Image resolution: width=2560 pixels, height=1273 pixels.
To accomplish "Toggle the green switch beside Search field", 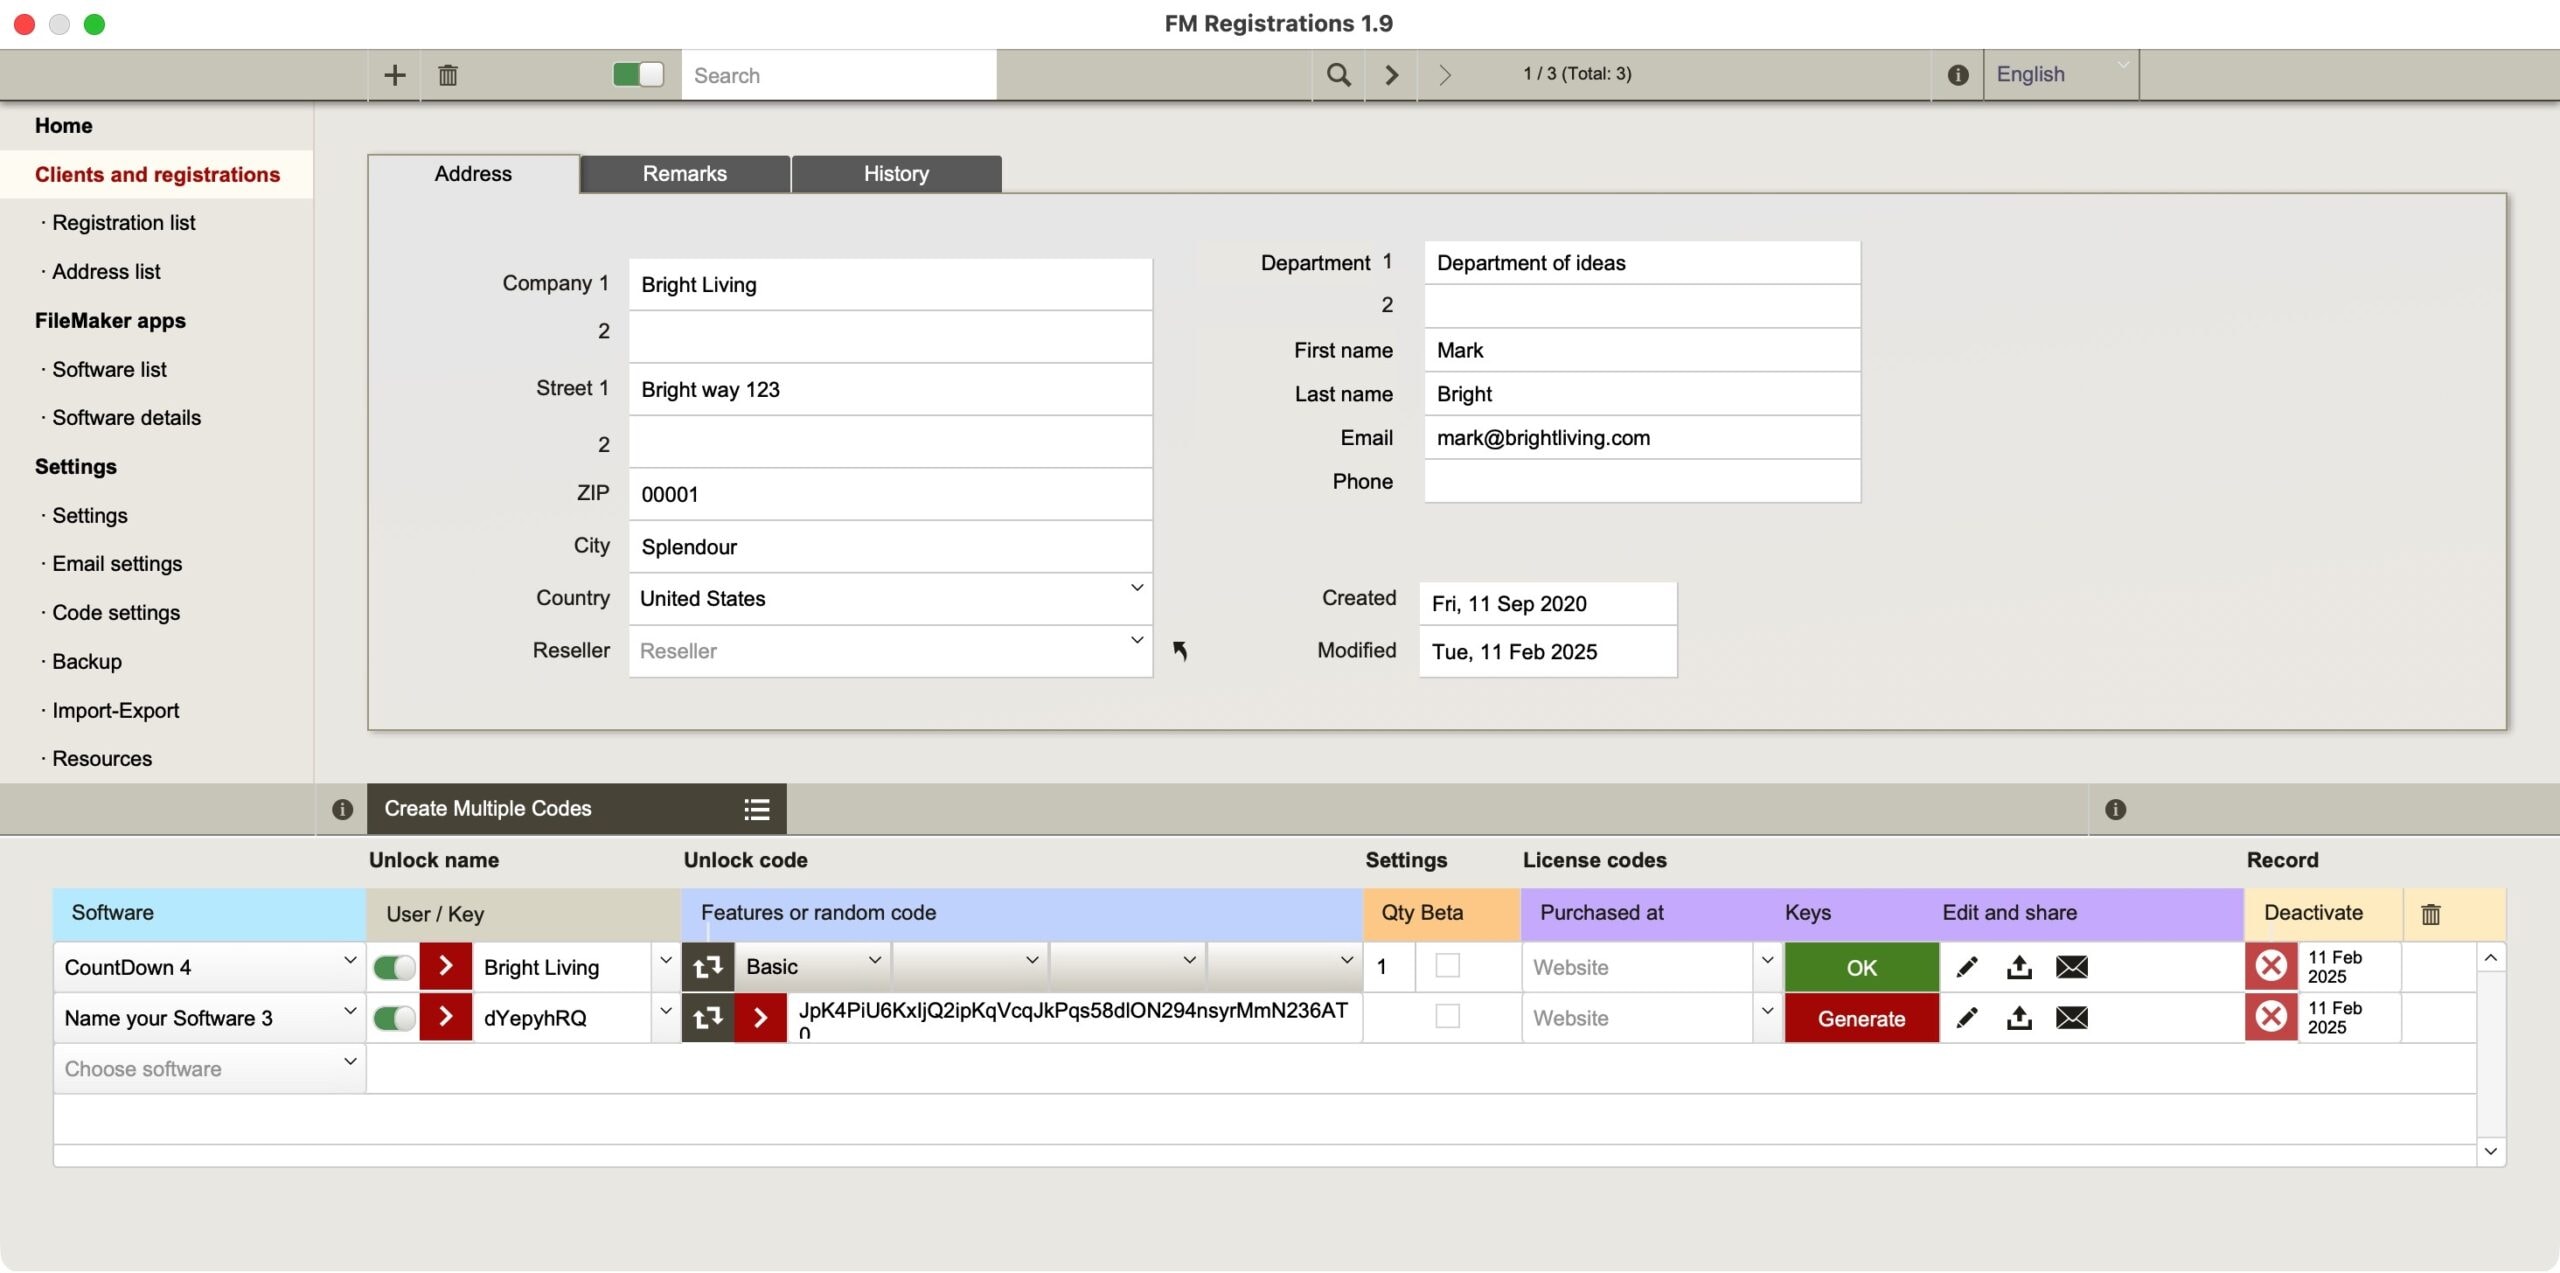I will (x=638, y=75).
